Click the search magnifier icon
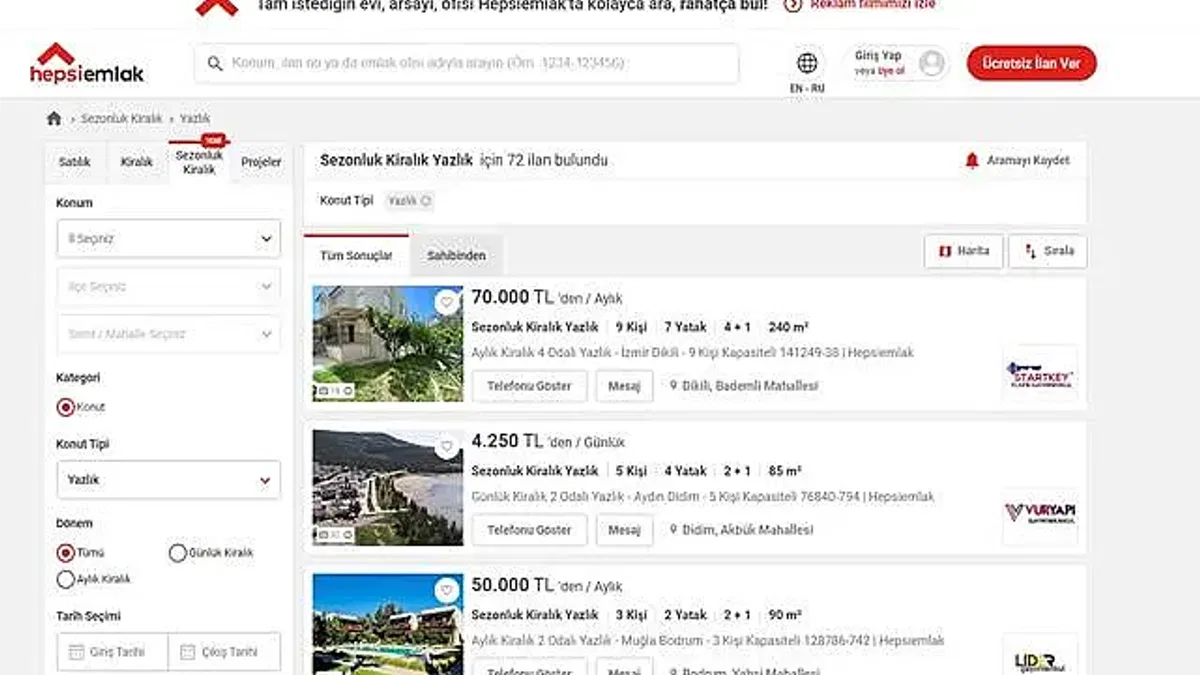The image size is (1200, 675). tap(215, 63)
